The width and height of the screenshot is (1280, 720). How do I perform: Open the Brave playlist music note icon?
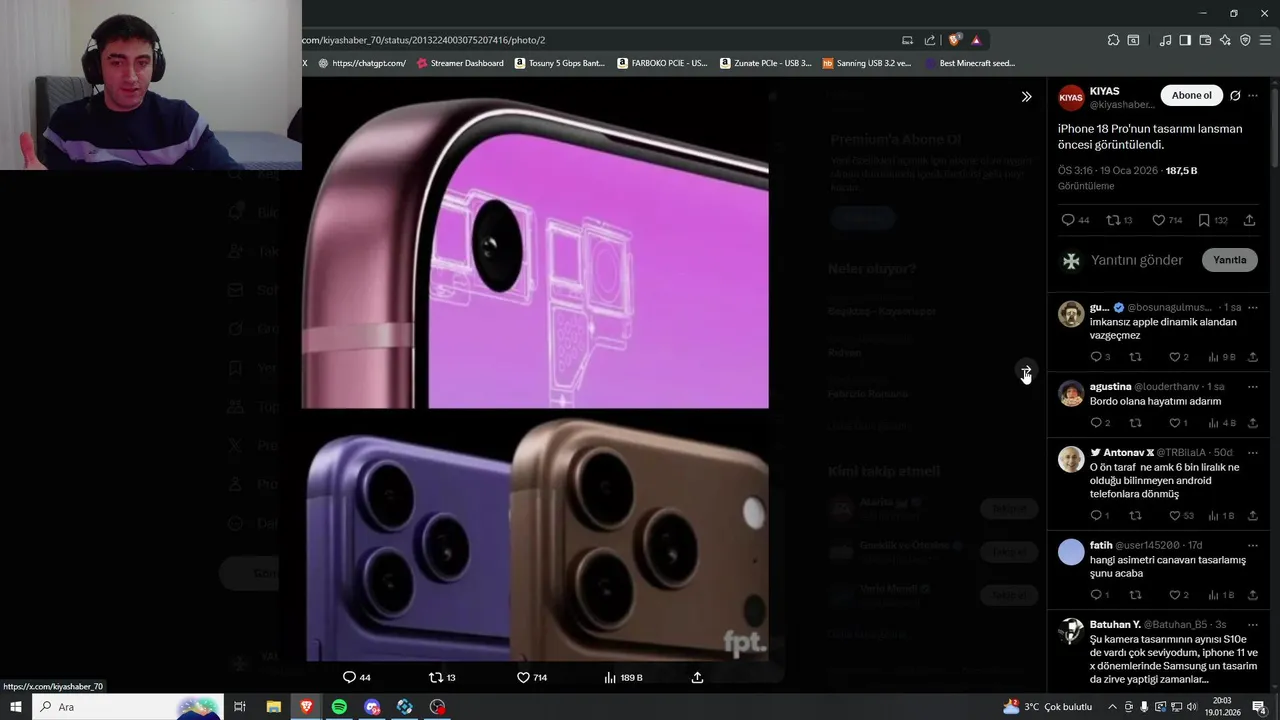point(1165,40)
